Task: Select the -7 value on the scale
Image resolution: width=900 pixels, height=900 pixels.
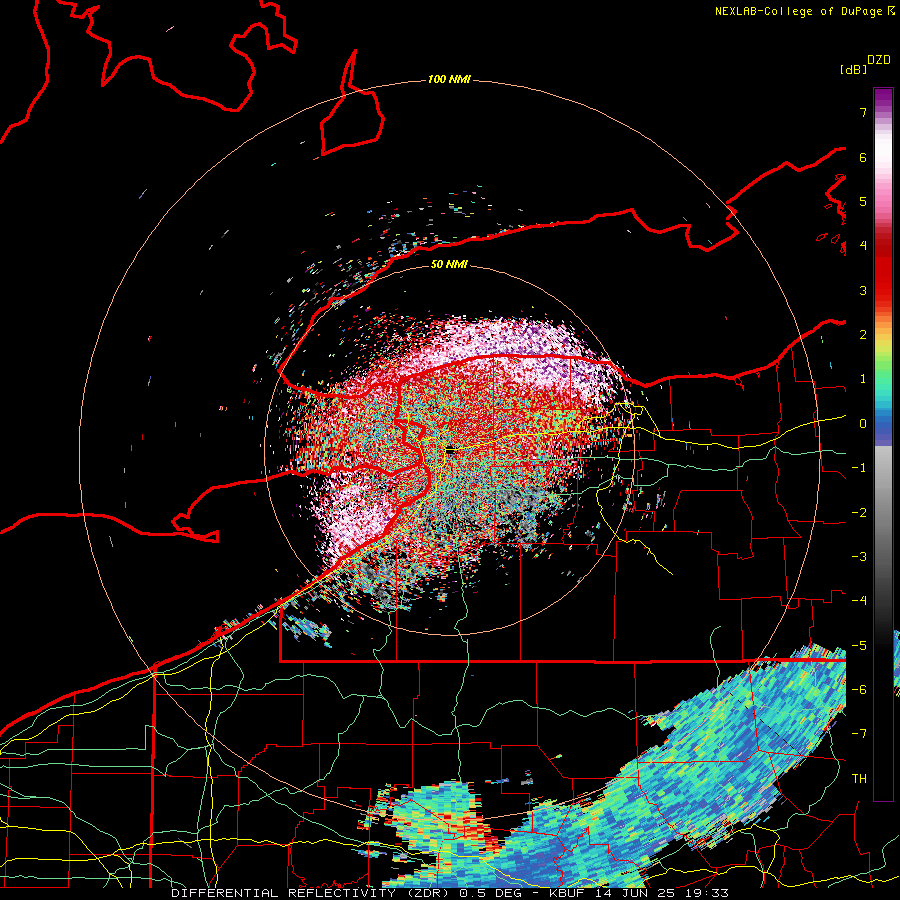Action: tap(859, 734)
